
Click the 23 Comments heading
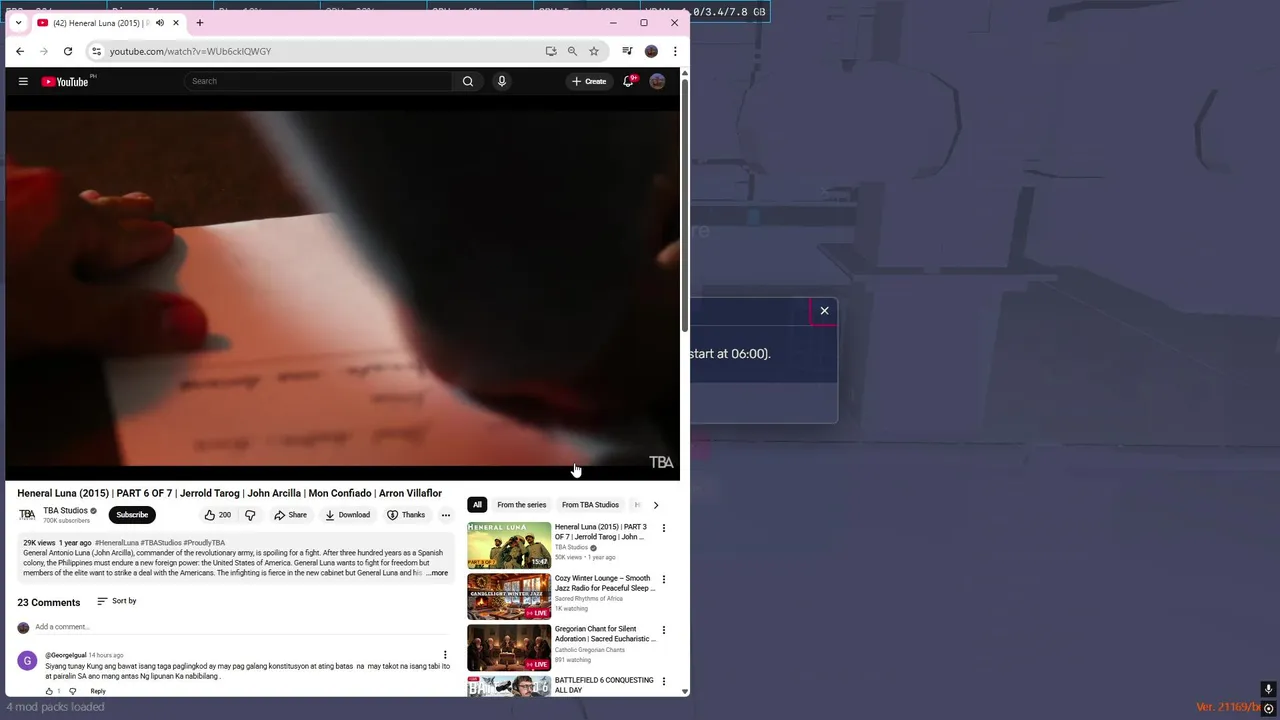click(x=48, y=603)
